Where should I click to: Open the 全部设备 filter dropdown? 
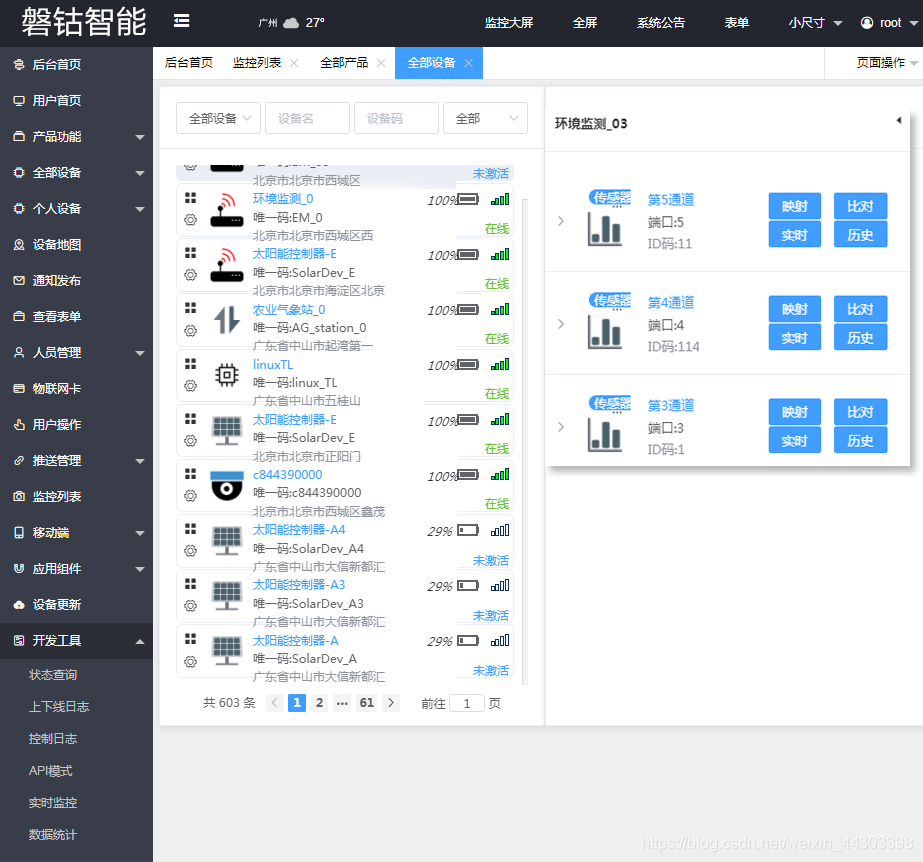(x=218, y=118)
